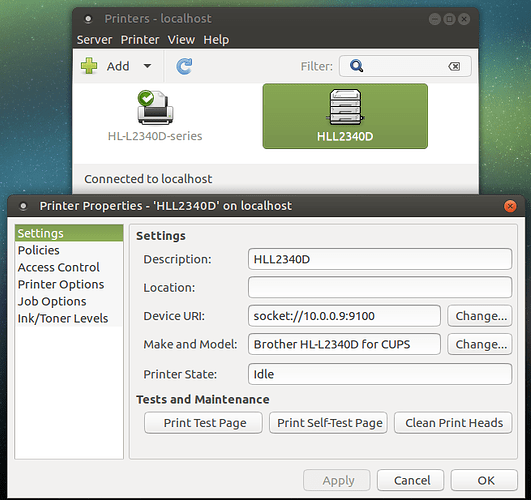Click Clean Print Heads button
Viewport: 531px width, 500px height.
(453, 423)
